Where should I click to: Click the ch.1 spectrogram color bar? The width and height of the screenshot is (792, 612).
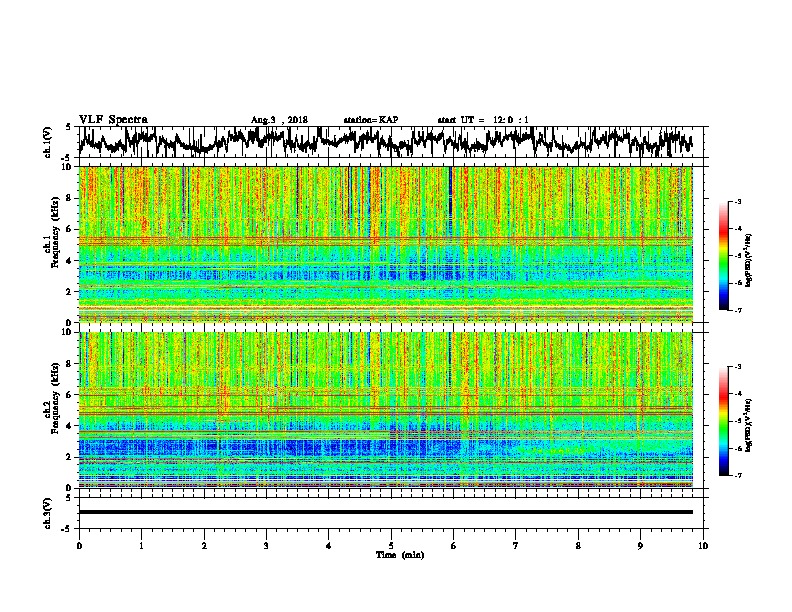[723, 256]
